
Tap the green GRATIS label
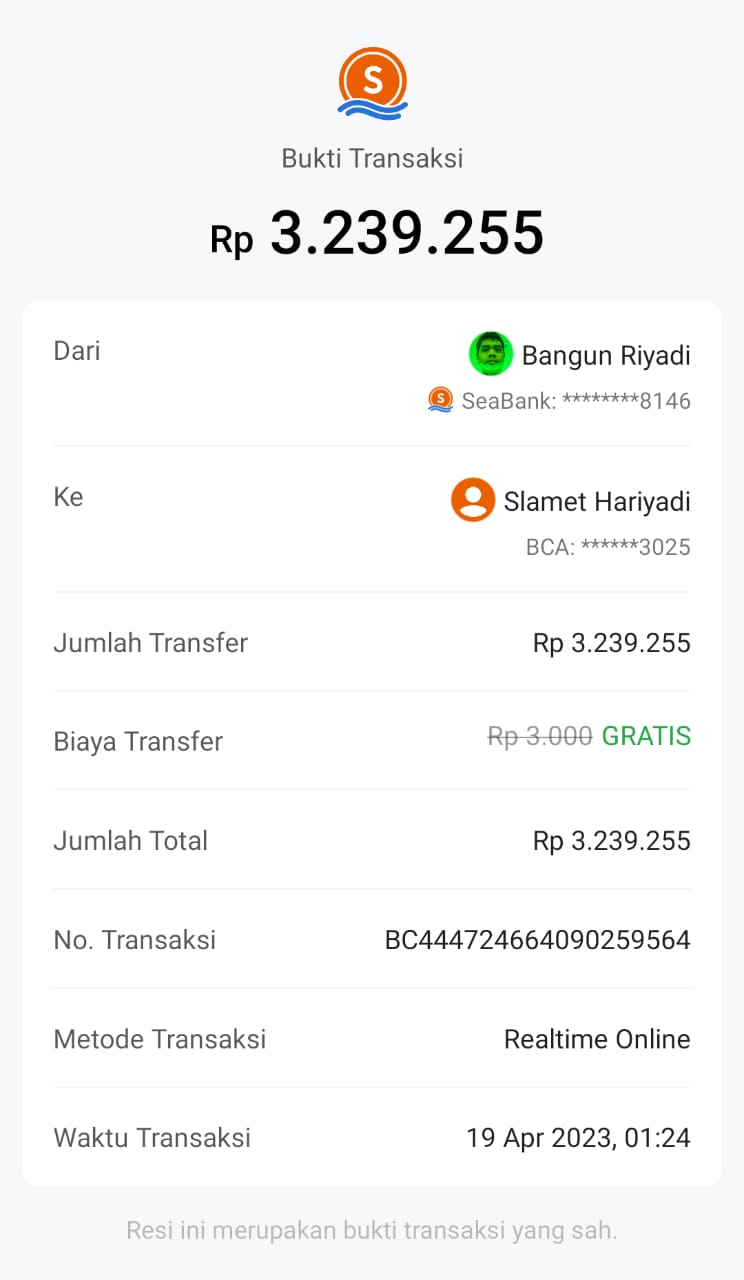pyautogui.click(x=646, y=736)
